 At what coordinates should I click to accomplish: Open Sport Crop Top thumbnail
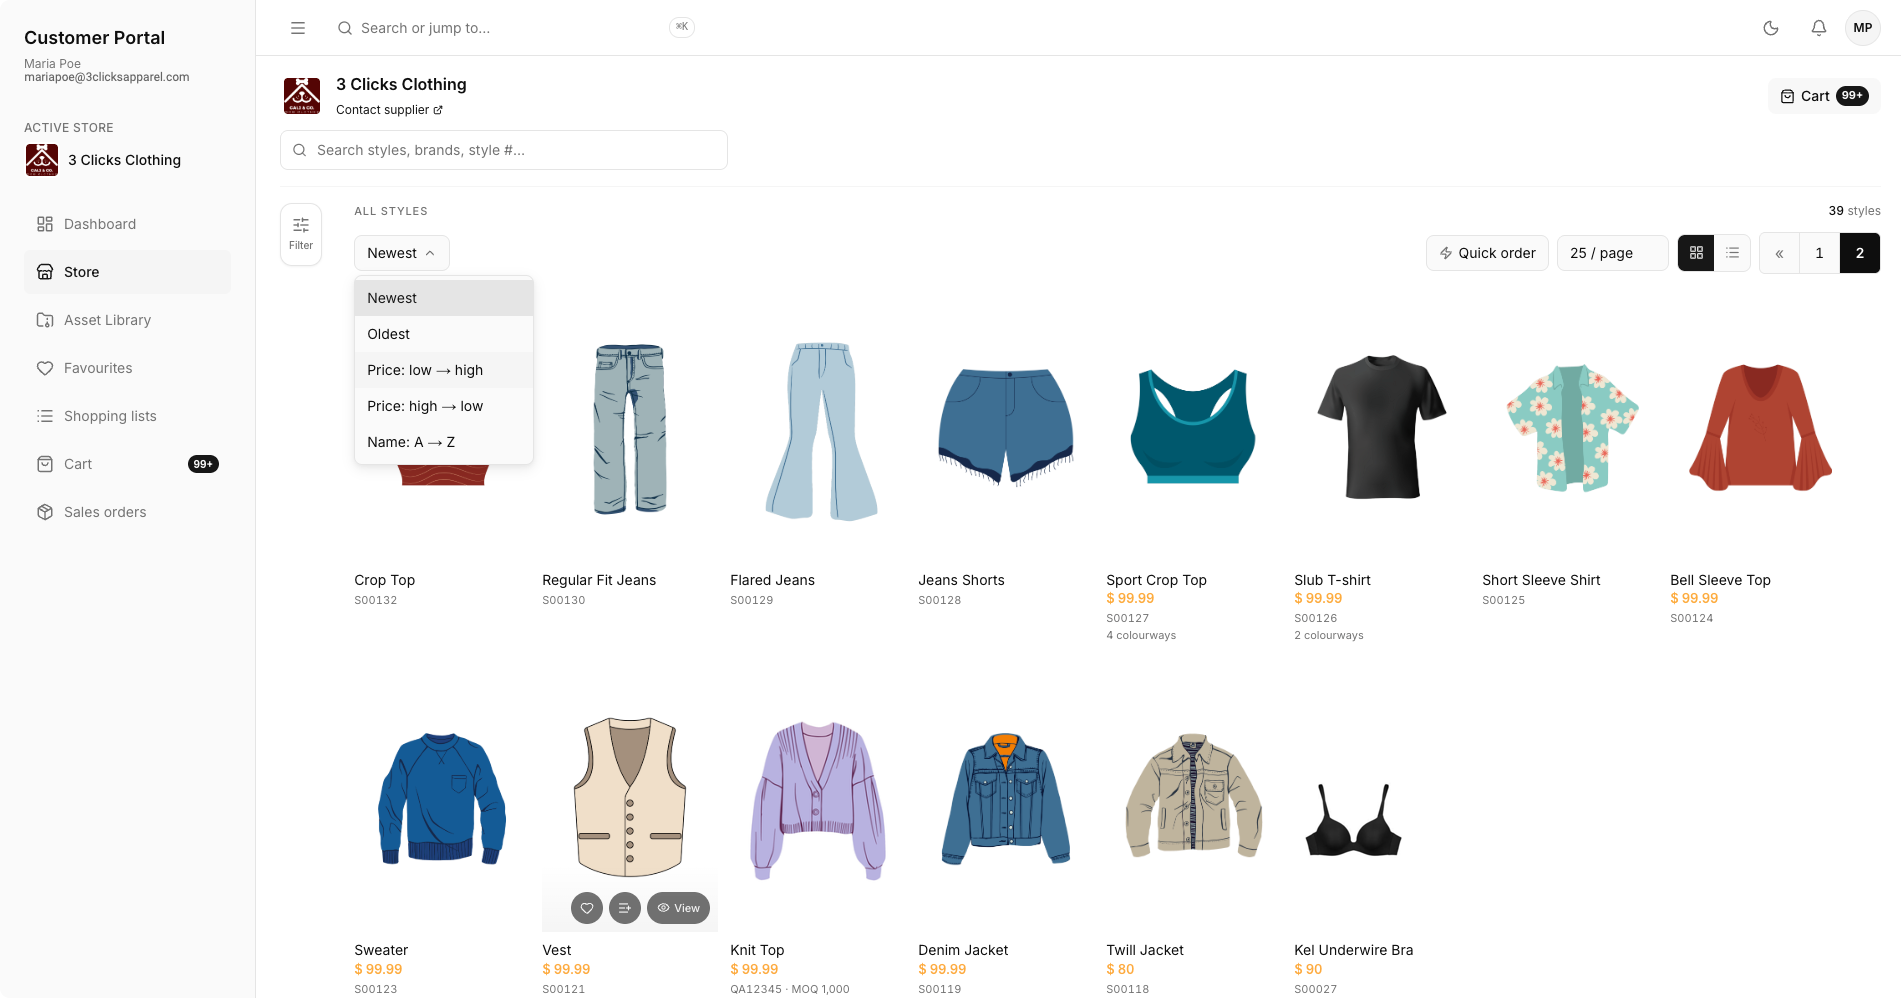1193,426
